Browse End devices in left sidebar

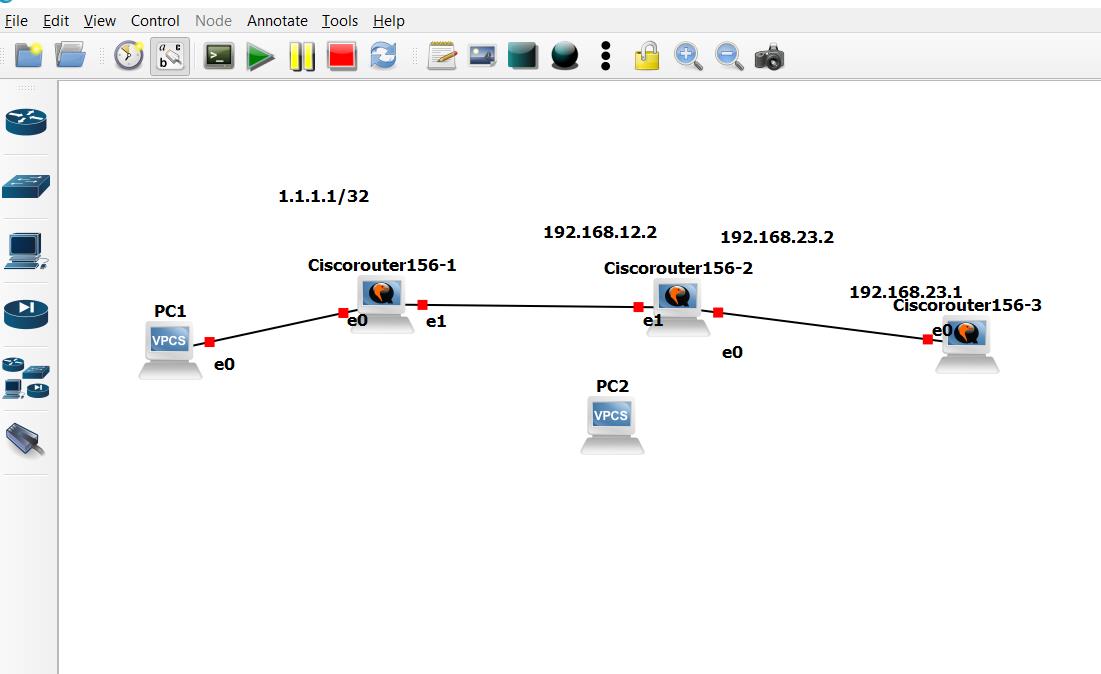coord(26,250)
